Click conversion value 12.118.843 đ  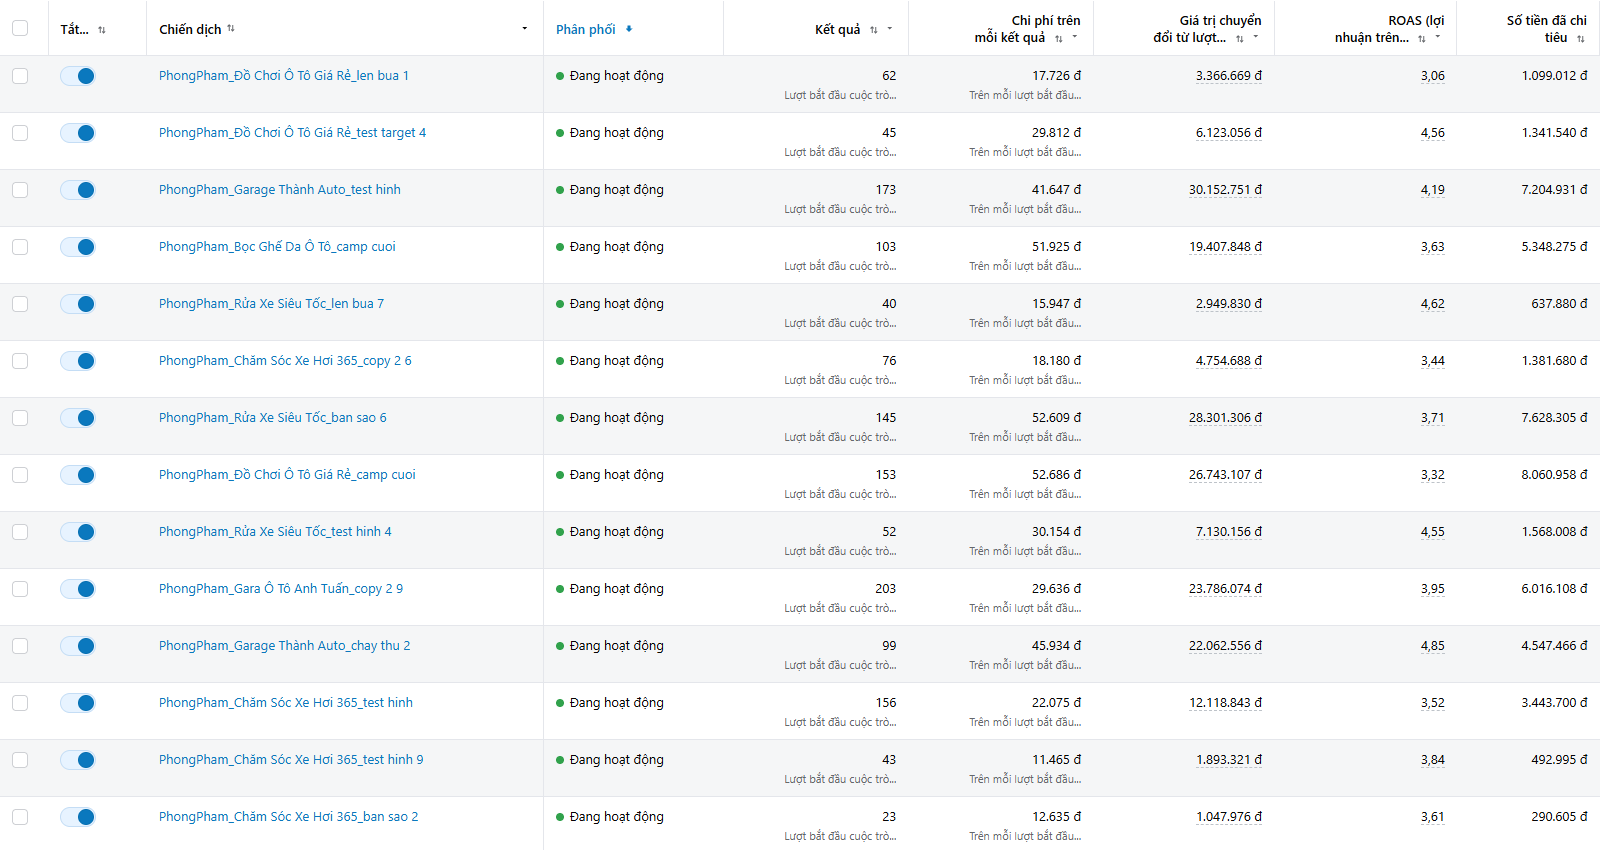point(1225,703)
